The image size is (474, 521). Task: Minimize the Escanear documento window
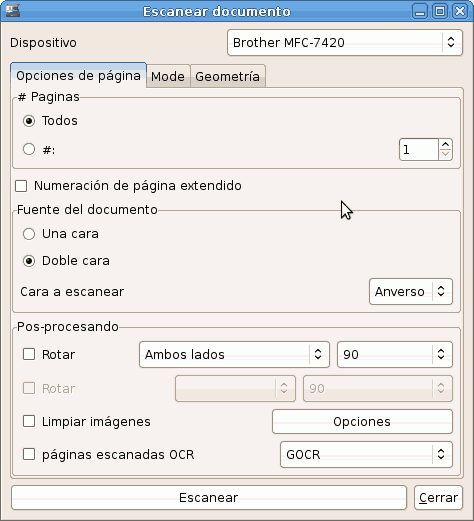point(420,11)
